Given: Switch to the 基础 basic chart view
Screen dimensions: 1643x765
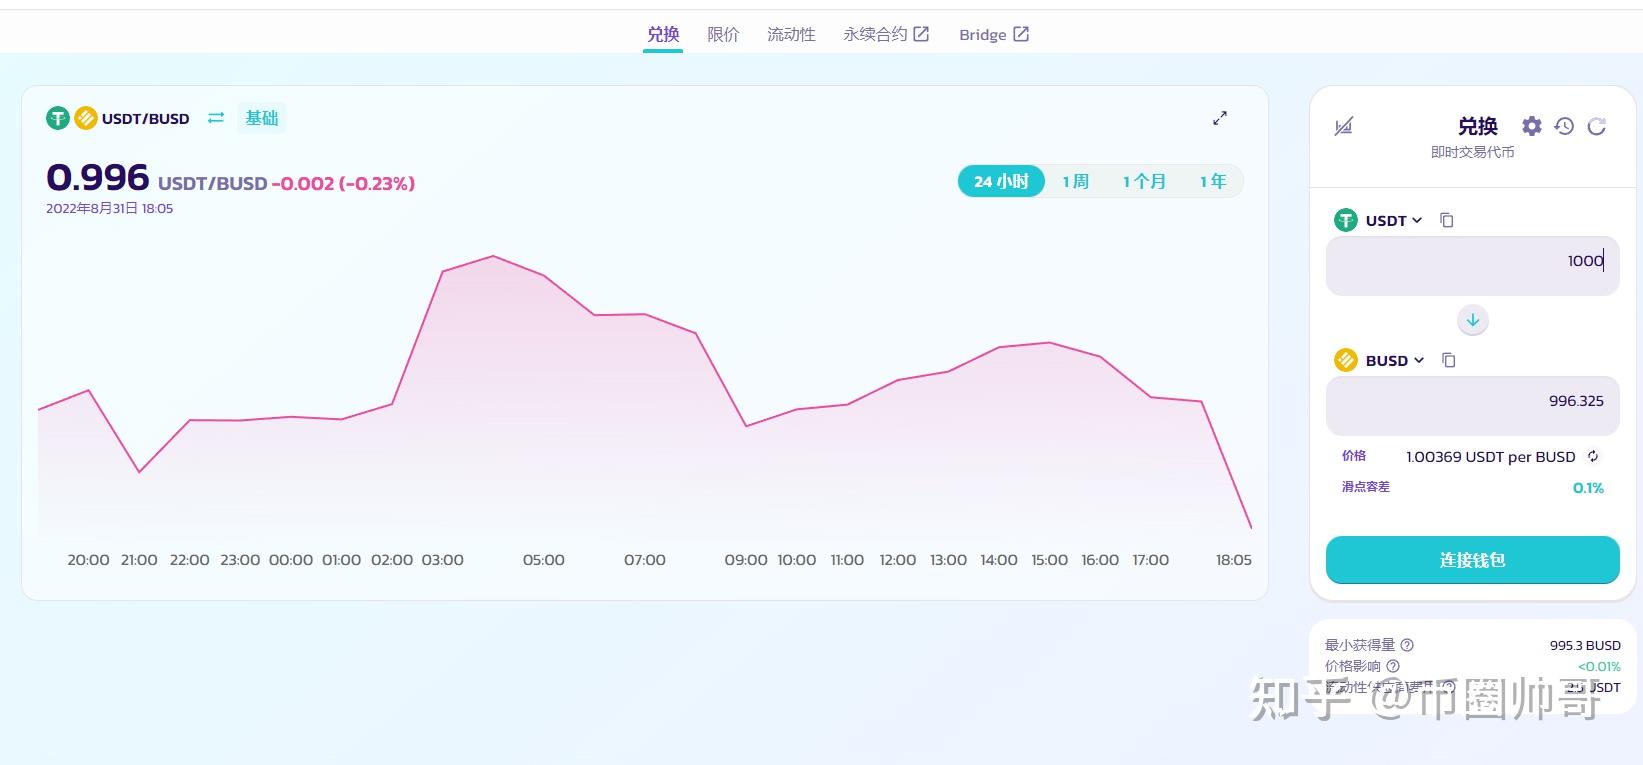Looking at the screenshot, I should pos(262,118).
